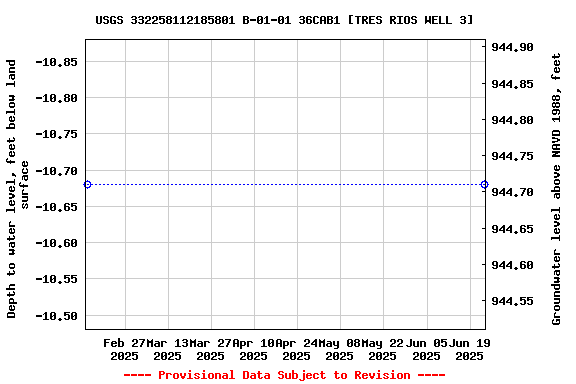This screenshot has height=384, width=576.
Task: Select the -10.80 left axis label
Action: click(57, 98)
